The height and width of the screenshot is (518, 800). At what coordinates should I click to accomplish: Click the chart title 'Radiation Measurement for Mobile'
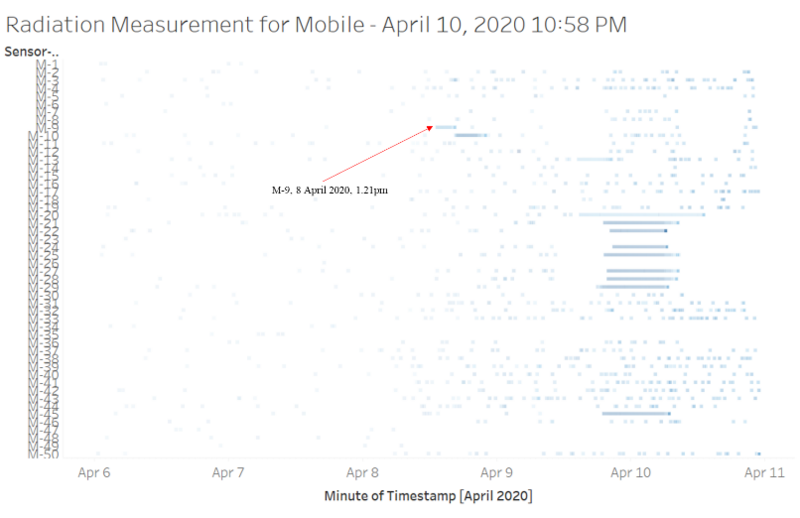[185, 25]
